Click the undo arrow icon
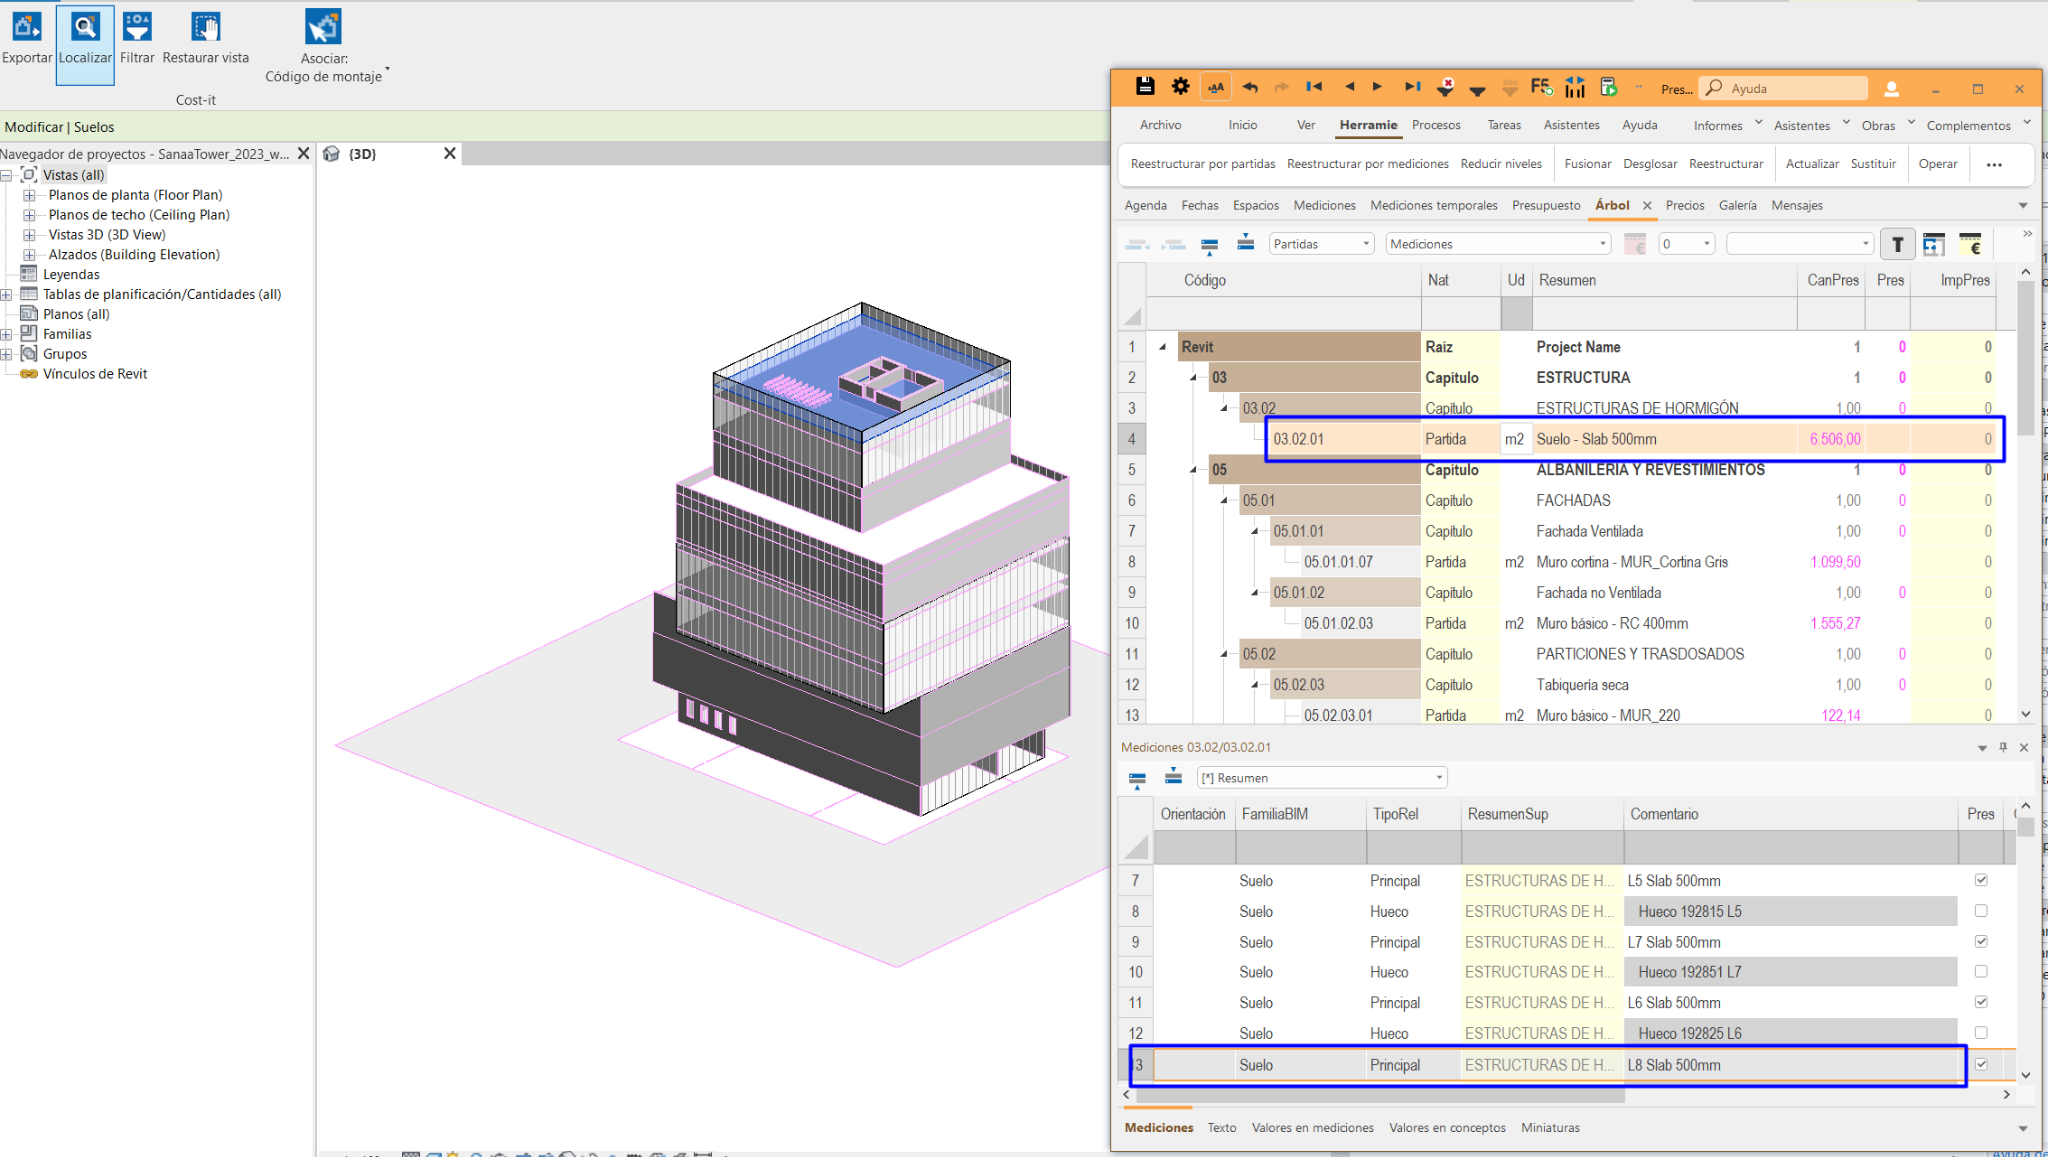The height and width of the screenshot is (1157, 2048). coord(1250,87)
